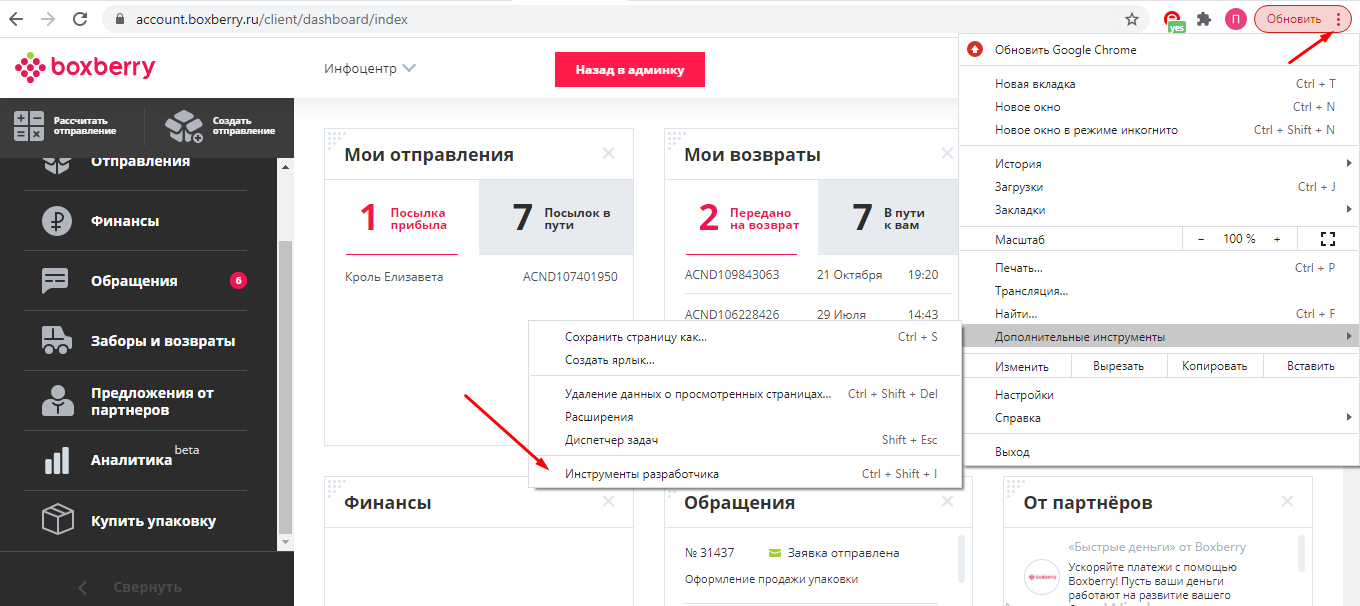Open Расширения from submenu

pos(745,417)
